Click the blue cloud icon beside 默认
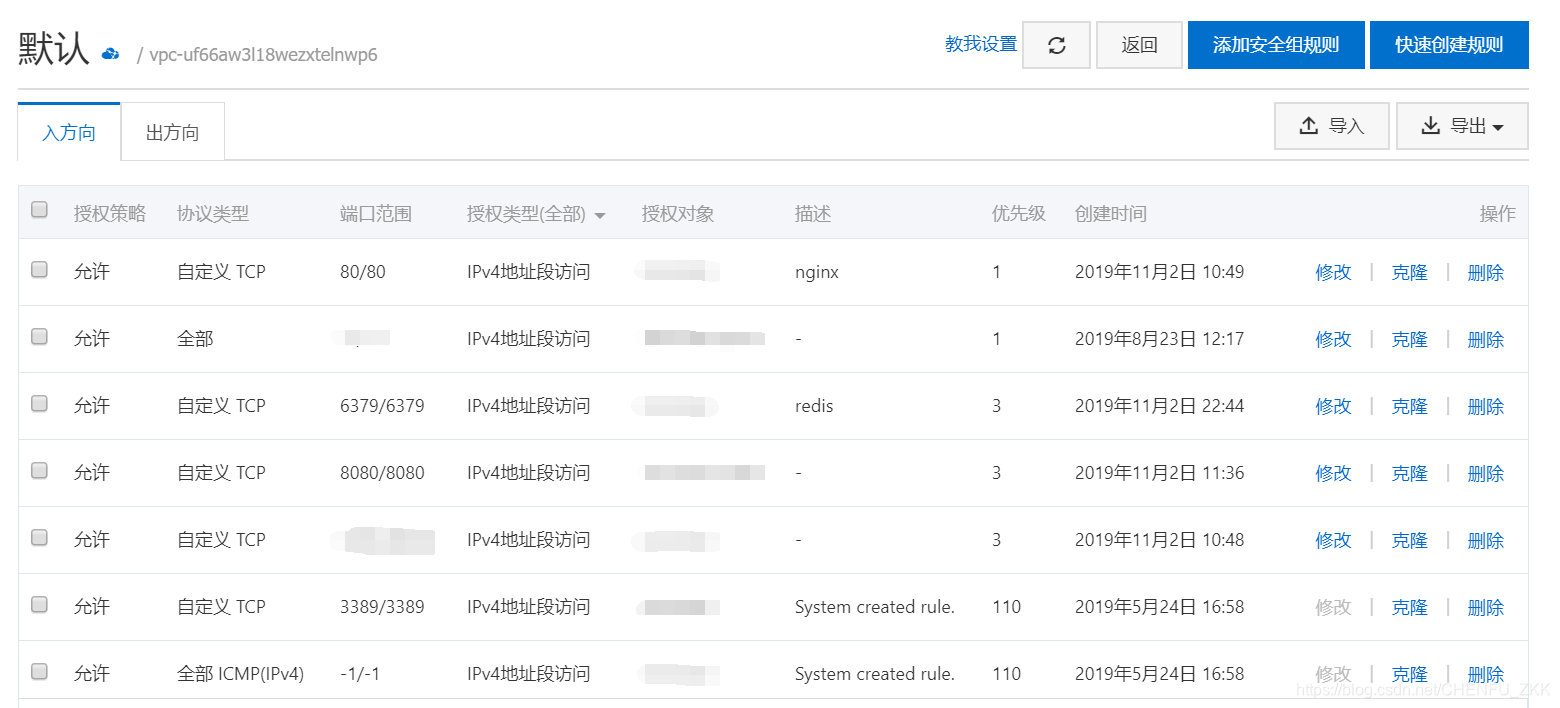 111,53
